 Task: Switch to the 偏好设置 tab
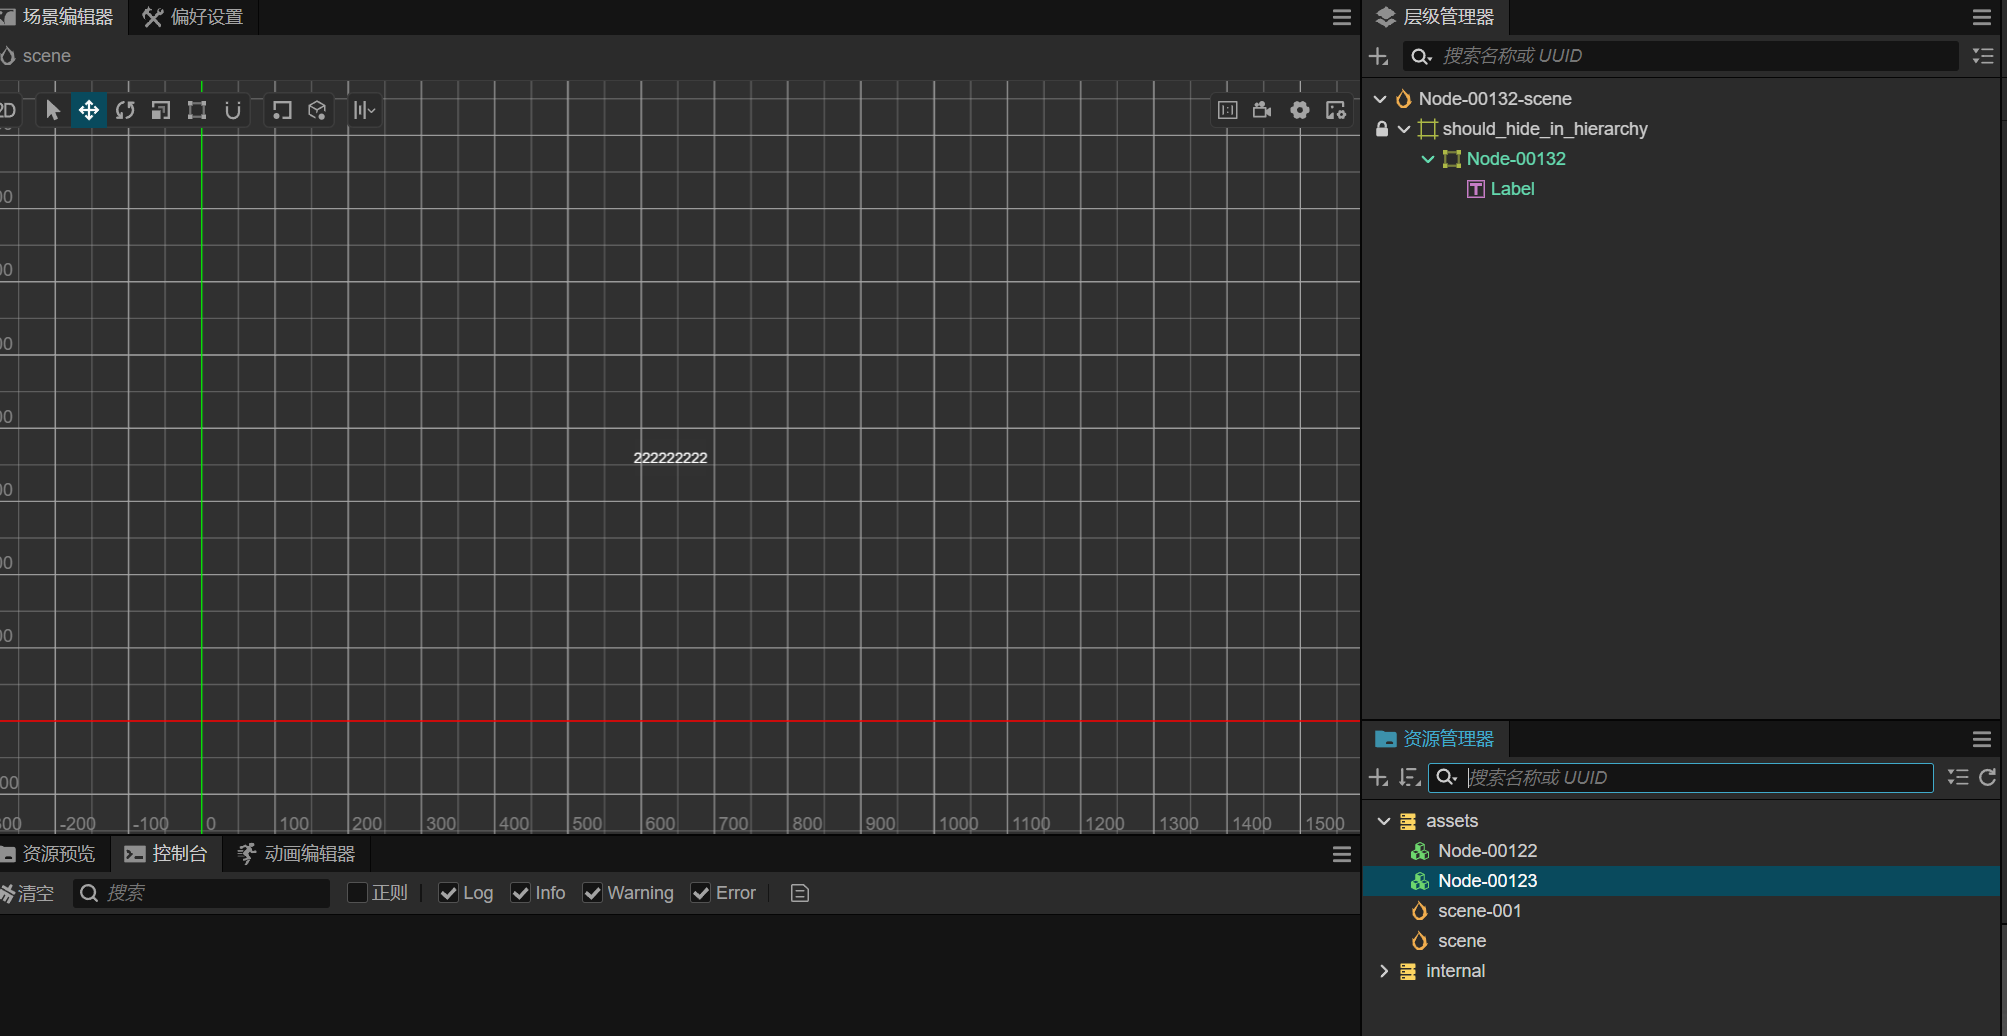[x=193, y=17]
